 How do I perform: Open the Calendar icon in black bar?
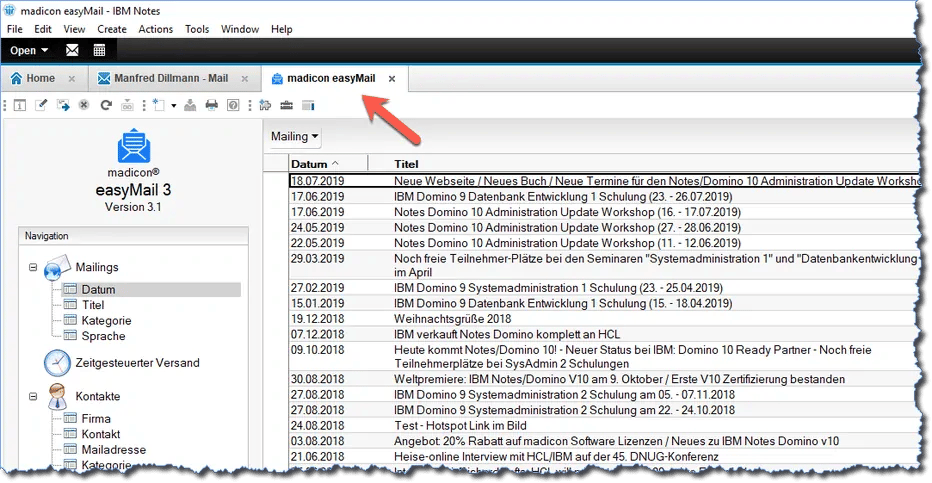[x=99, y=50]
